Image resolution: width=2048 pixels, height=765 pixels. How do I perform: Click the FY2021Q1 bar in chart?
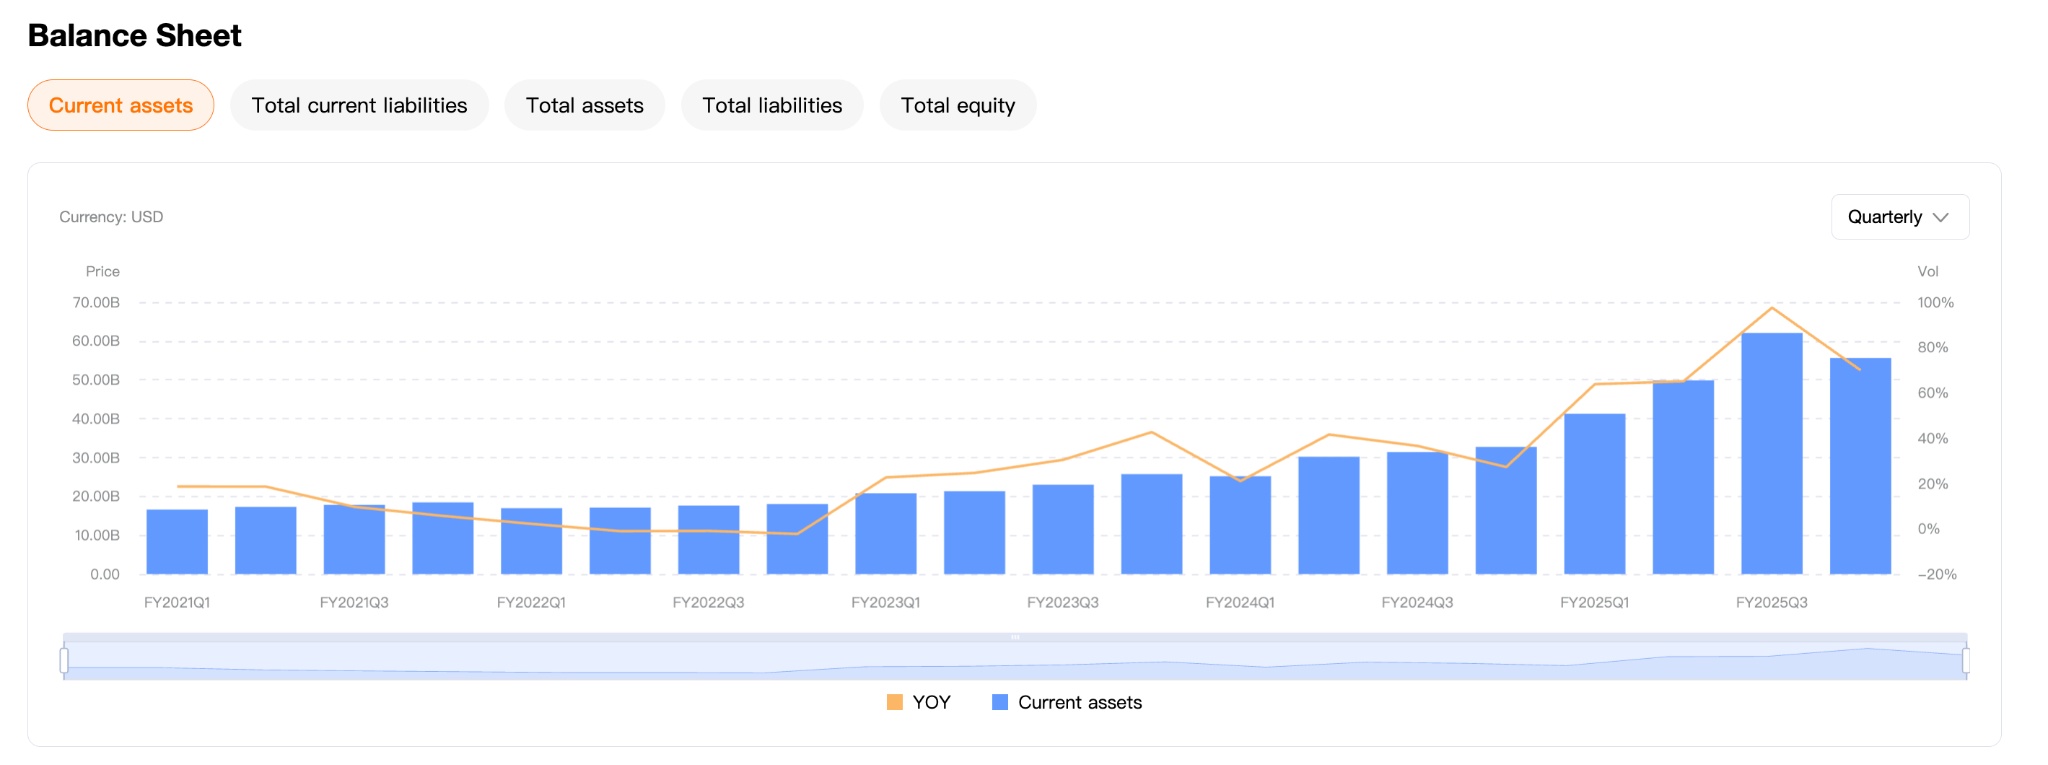tap(177, 542)
